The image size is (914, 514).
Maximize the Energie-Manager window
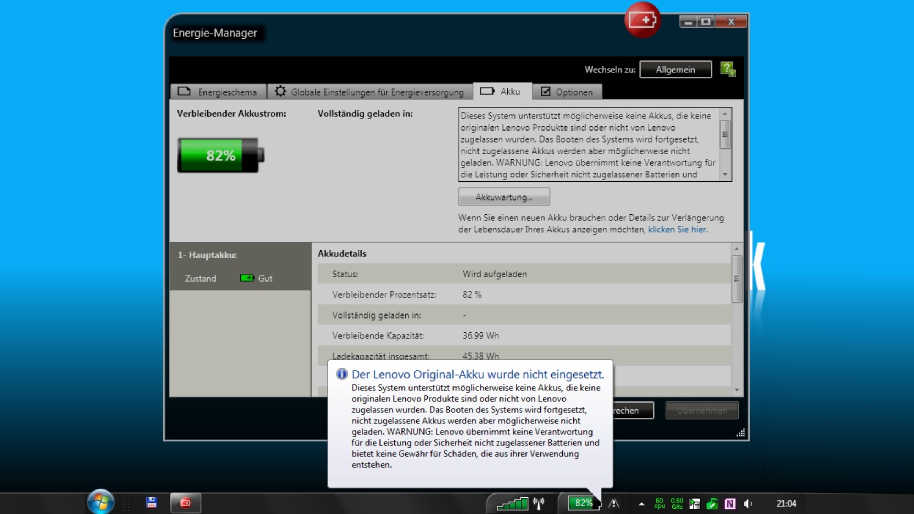[x=705, y=22]
